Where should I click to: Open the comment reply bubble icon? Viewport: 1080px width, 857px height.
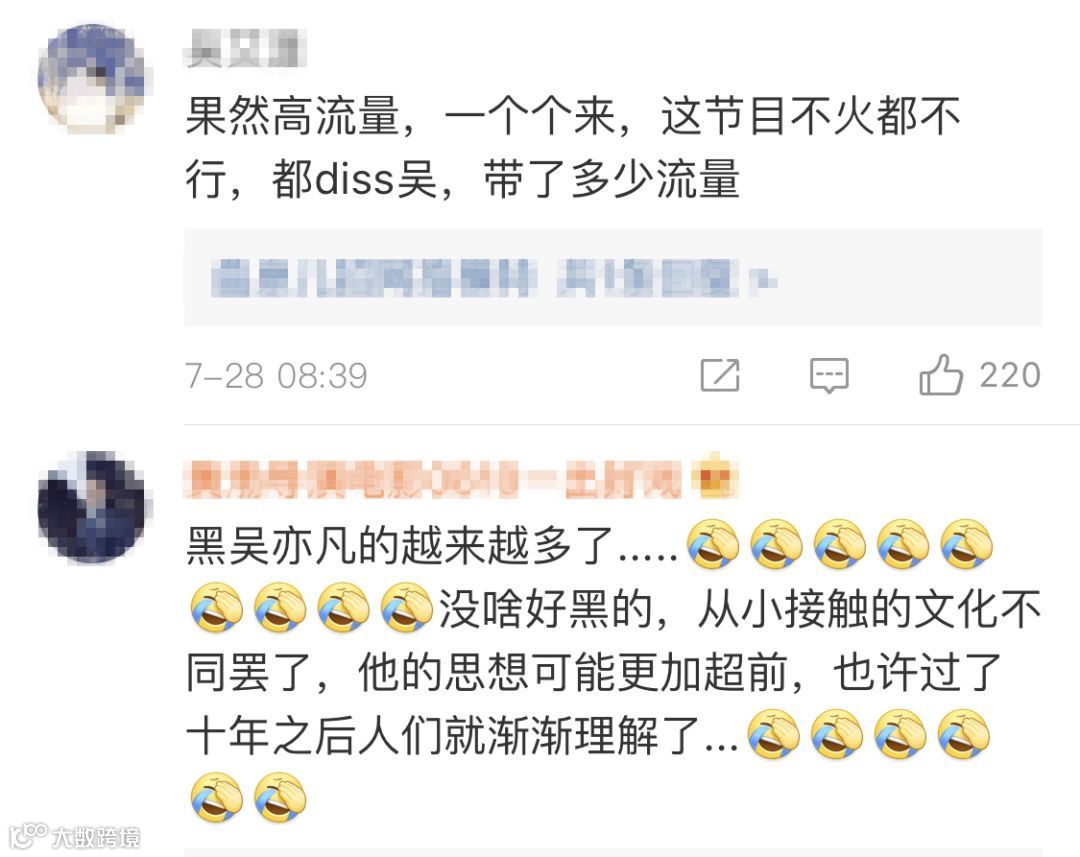(829, 376)
